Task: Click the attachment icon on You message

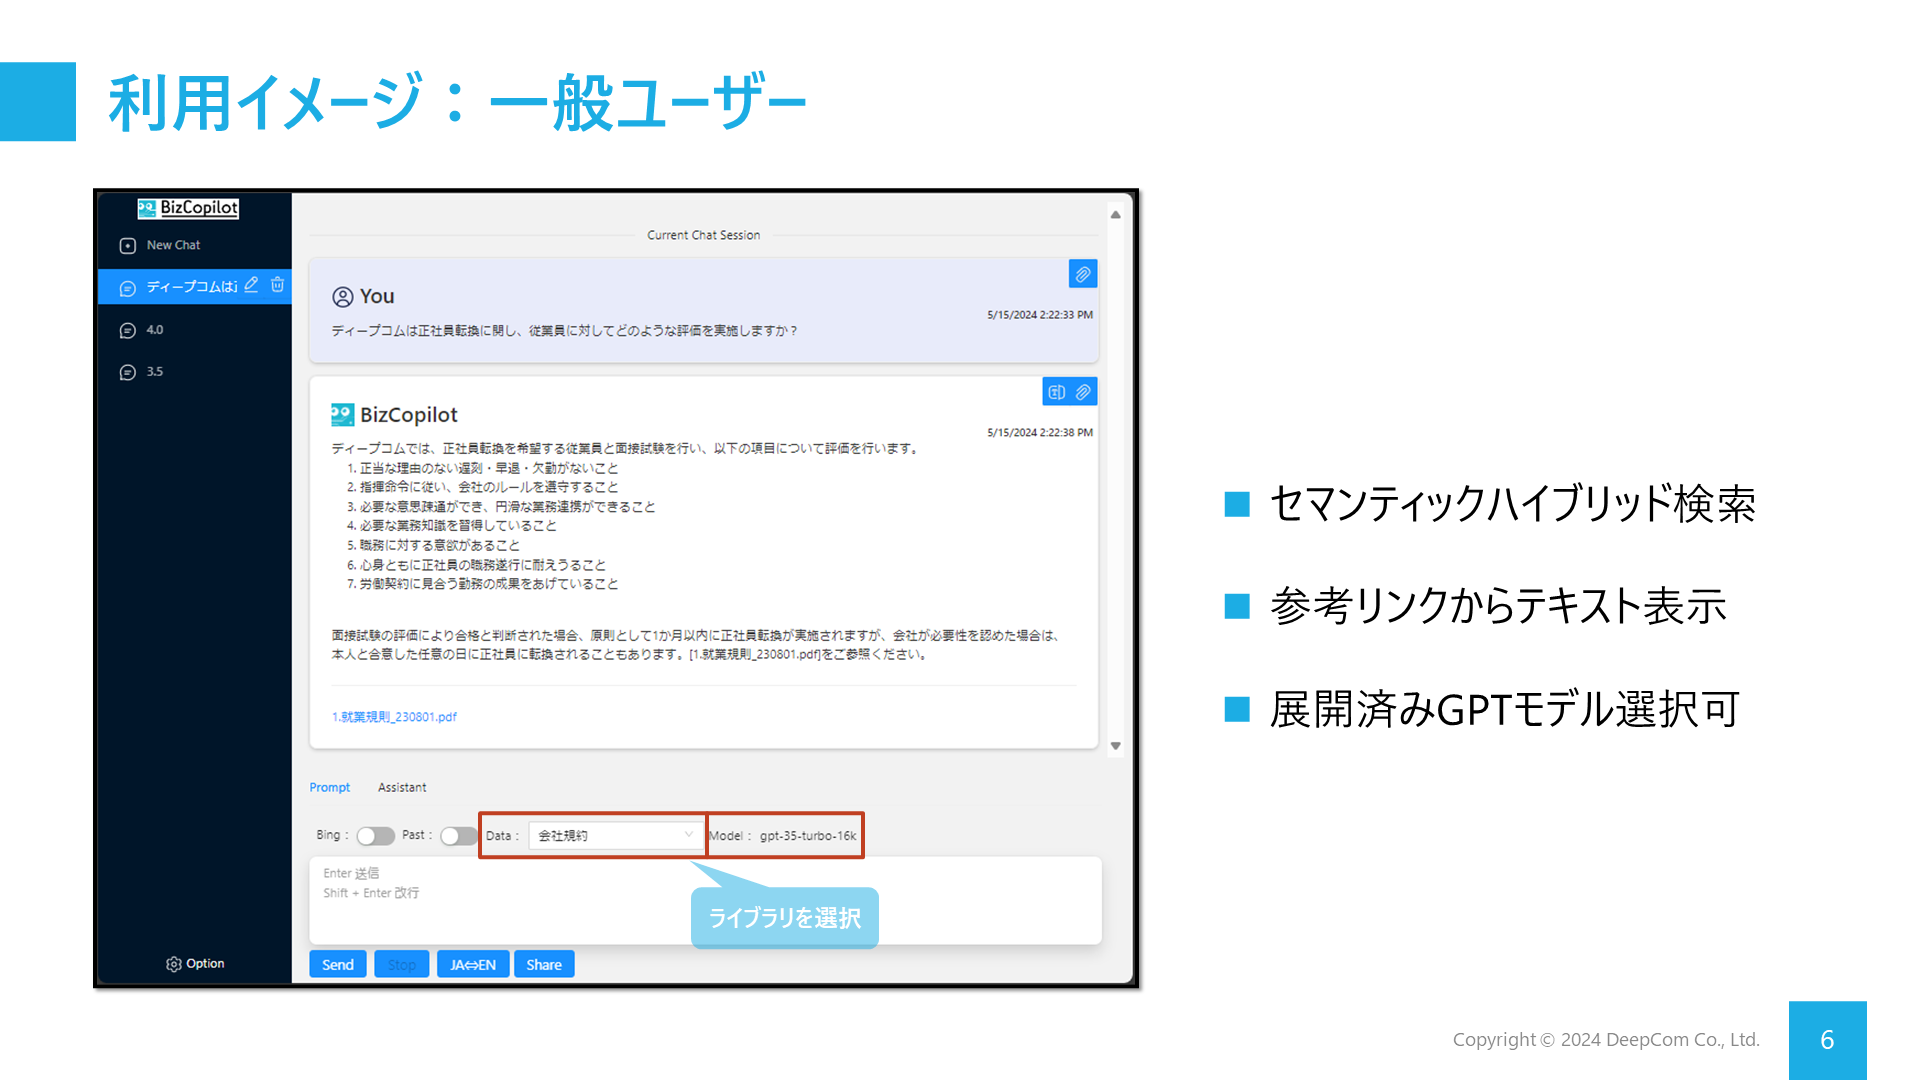Action: (1082, 274)
